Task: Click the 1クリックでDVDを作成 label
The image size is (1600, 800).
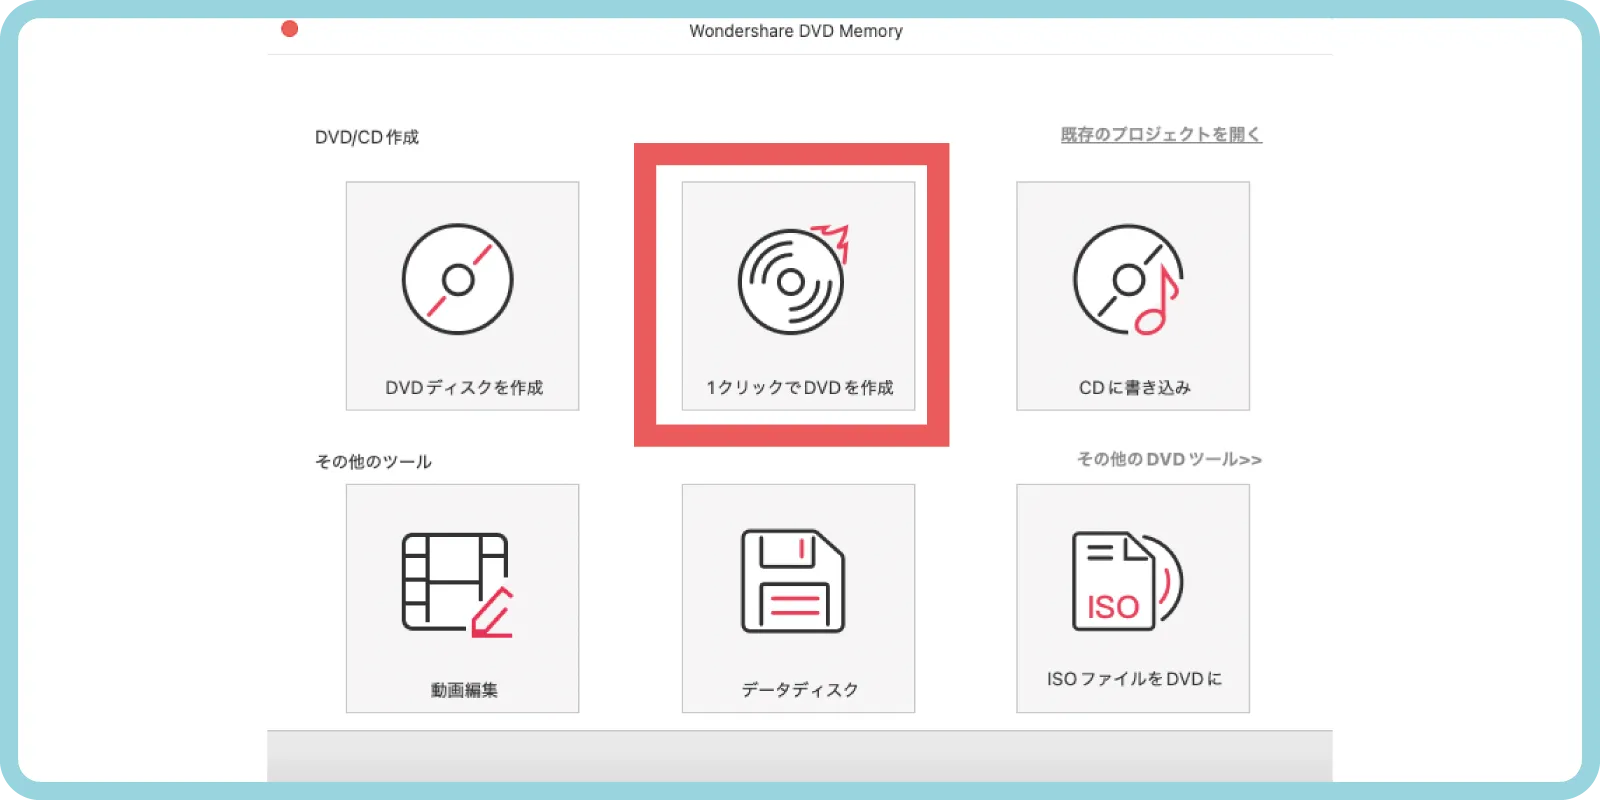Action: pyautogui.click(x=800, y=387)
